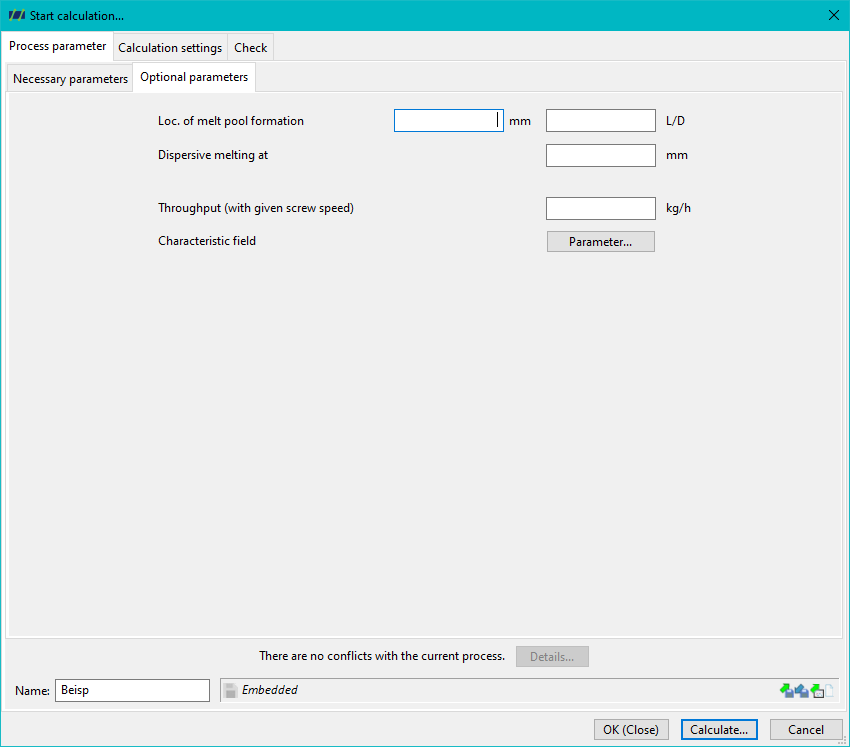Click the import from file icon (blue arrow with disk)

coord(802,691)
